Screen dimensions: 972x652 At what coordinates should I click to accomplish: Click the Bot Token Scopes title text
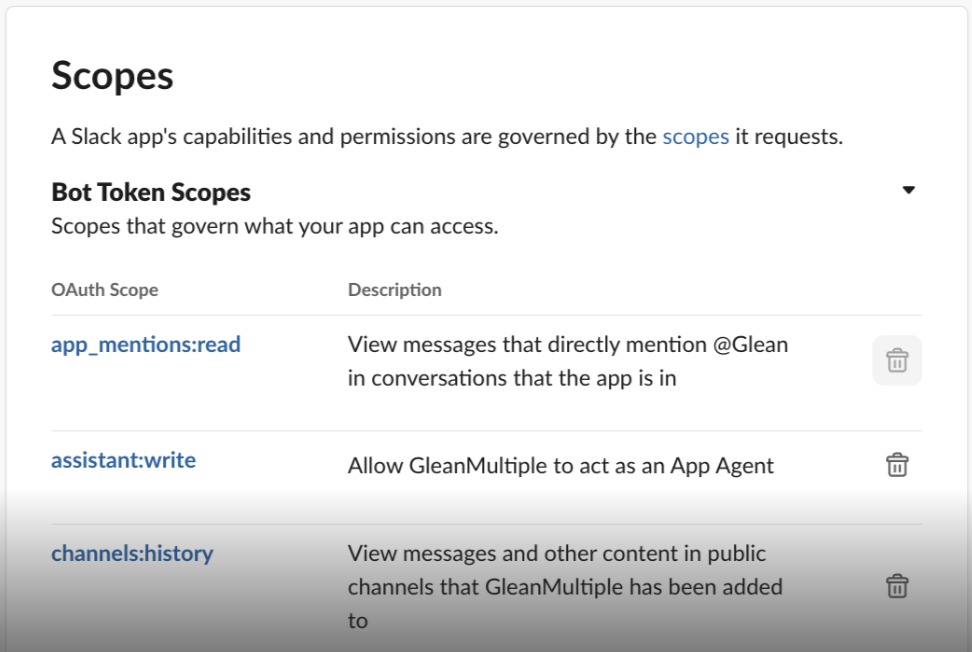tap(150, 192)
